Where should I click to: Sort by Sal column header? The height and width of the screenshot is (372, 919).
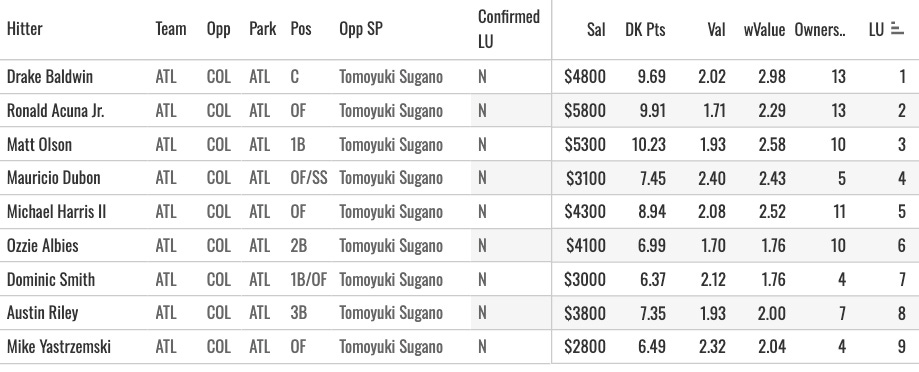[595, 29]
